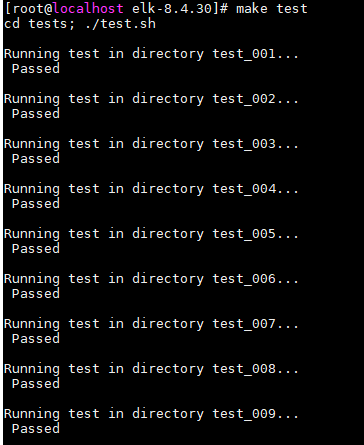Click 'Passed' result under test_005
The image size is (364, 445).
click(36, 248)
